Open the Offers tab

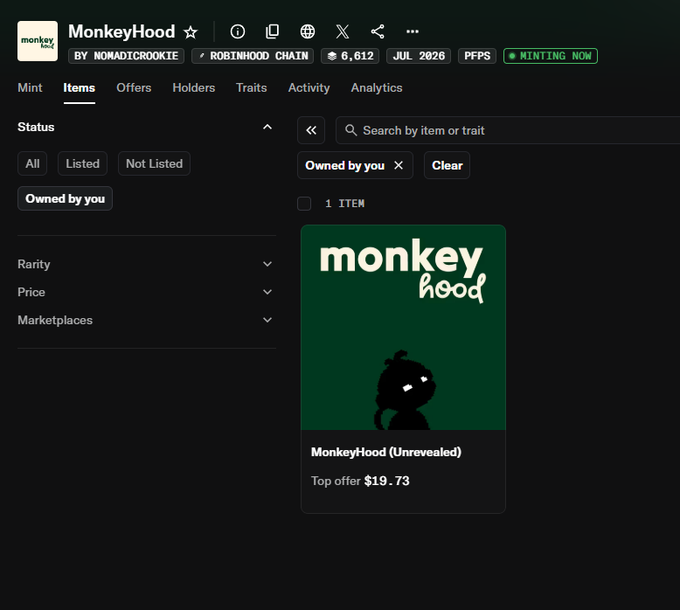pos(134,88)
